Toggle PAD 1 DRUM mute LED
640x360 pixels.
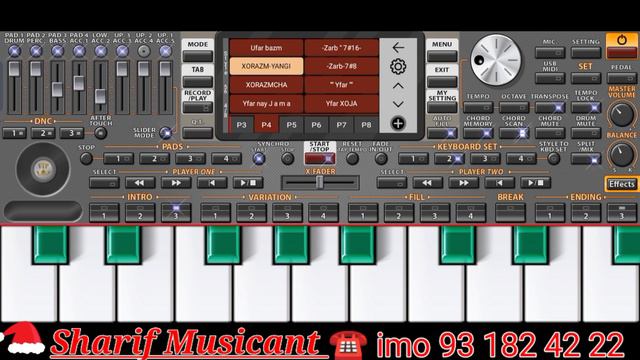[14, 51]
